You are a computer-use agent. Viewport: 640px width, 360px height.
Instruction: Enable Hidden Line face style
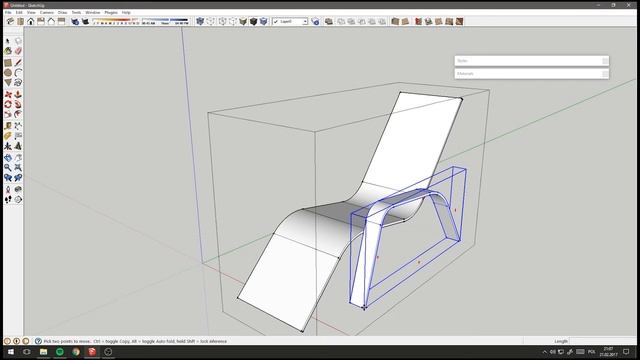click(232, 21)
